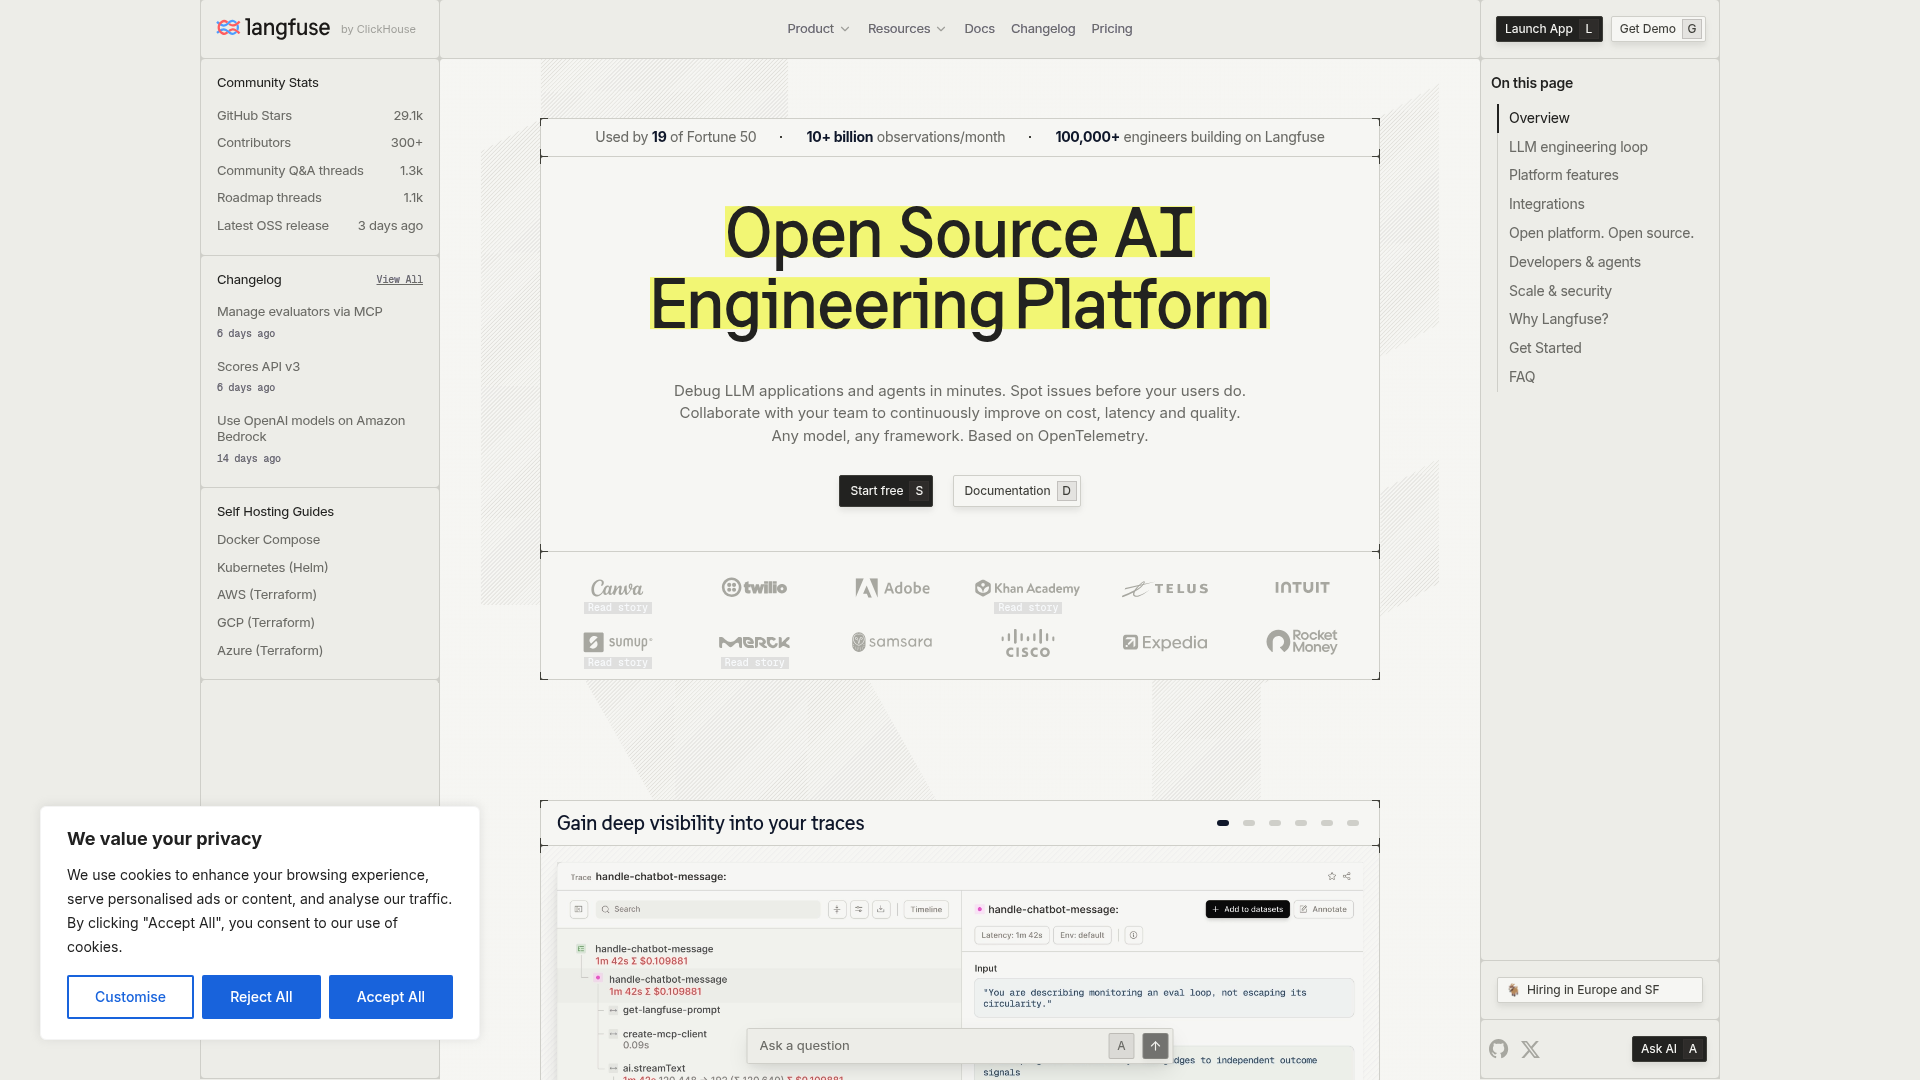Open Docker Compose self hosting guide
Viewport: 1920px width, 1080px height.
(268, 540)
